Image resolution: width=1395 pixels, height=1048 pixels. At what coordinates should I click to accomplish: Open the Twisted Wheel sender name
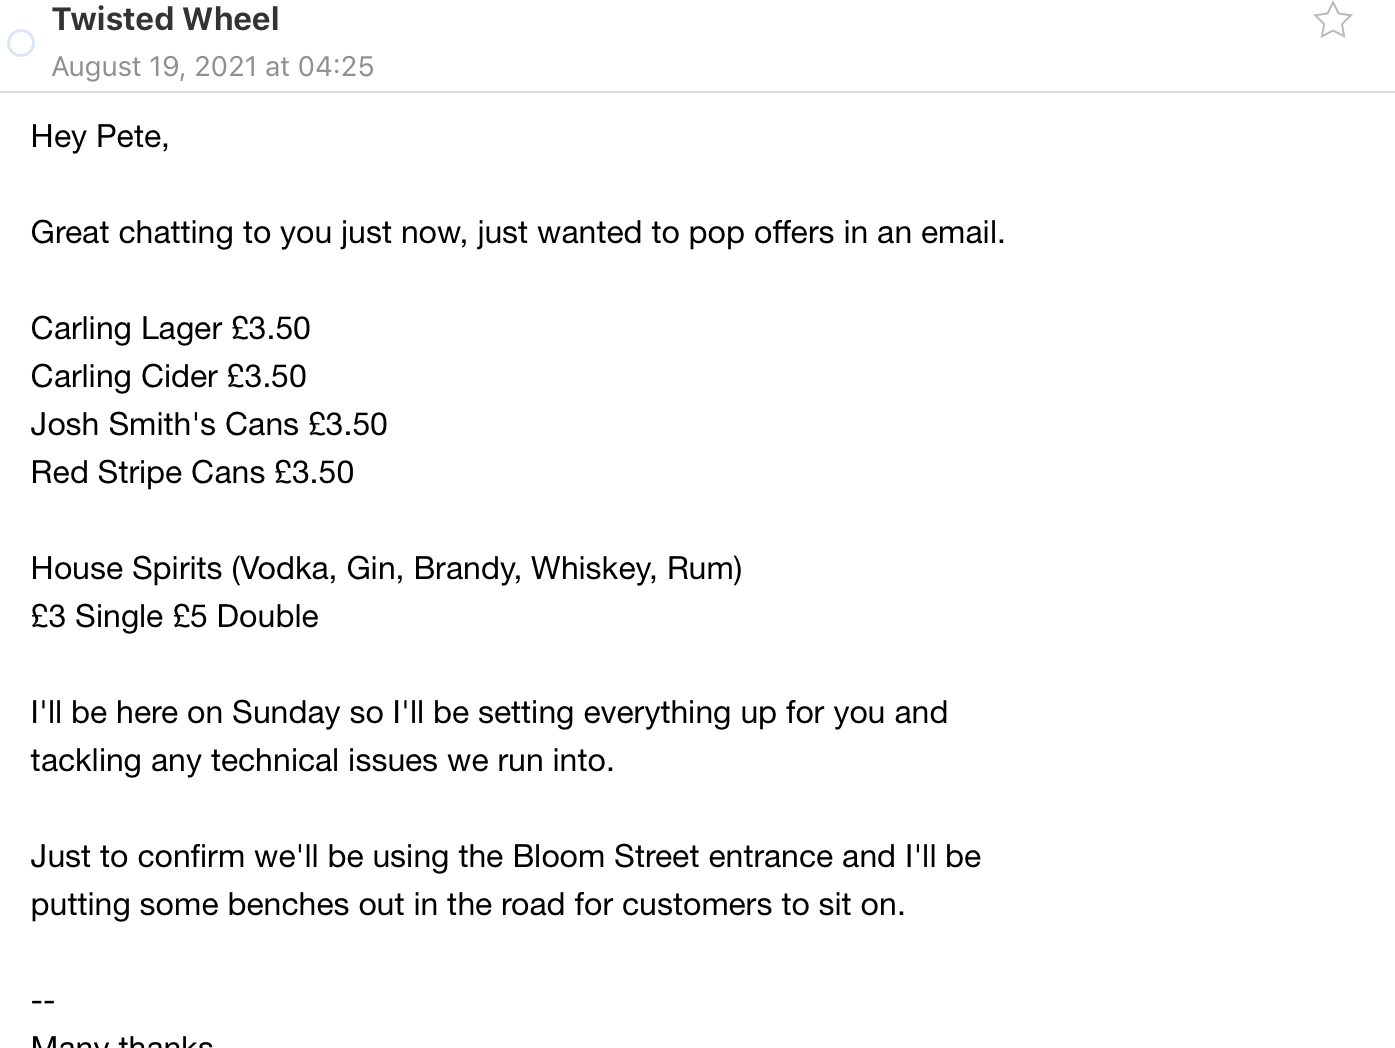[x=166, y=19]
